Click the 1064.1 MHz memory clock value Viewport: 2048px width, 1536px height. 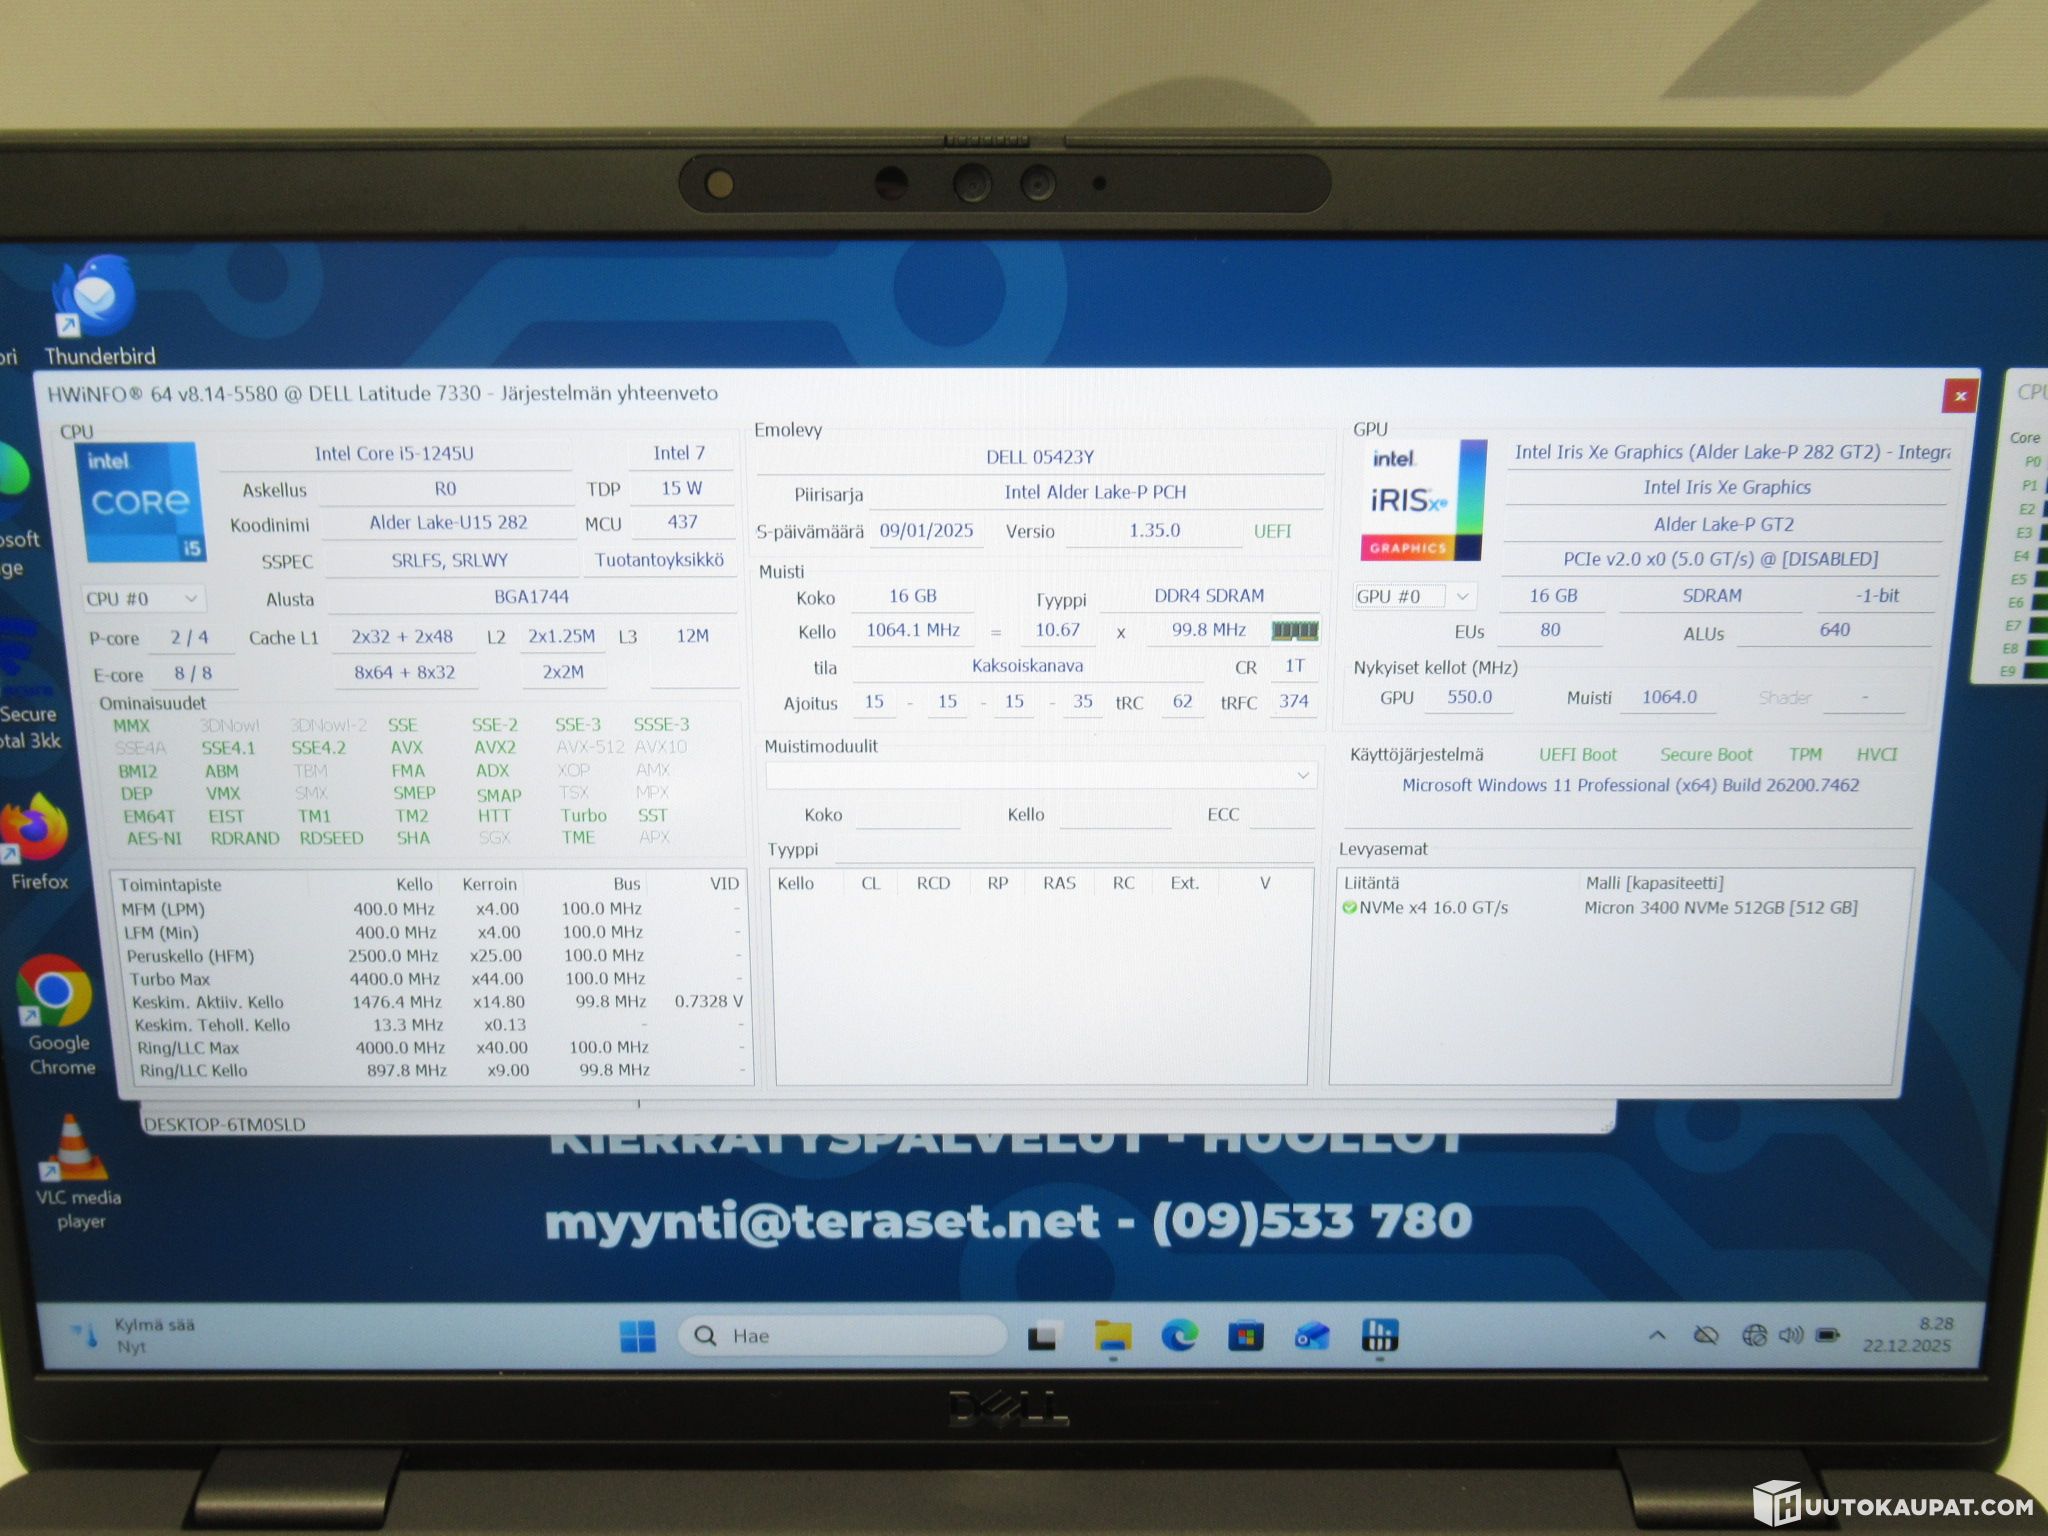point(913,630)
